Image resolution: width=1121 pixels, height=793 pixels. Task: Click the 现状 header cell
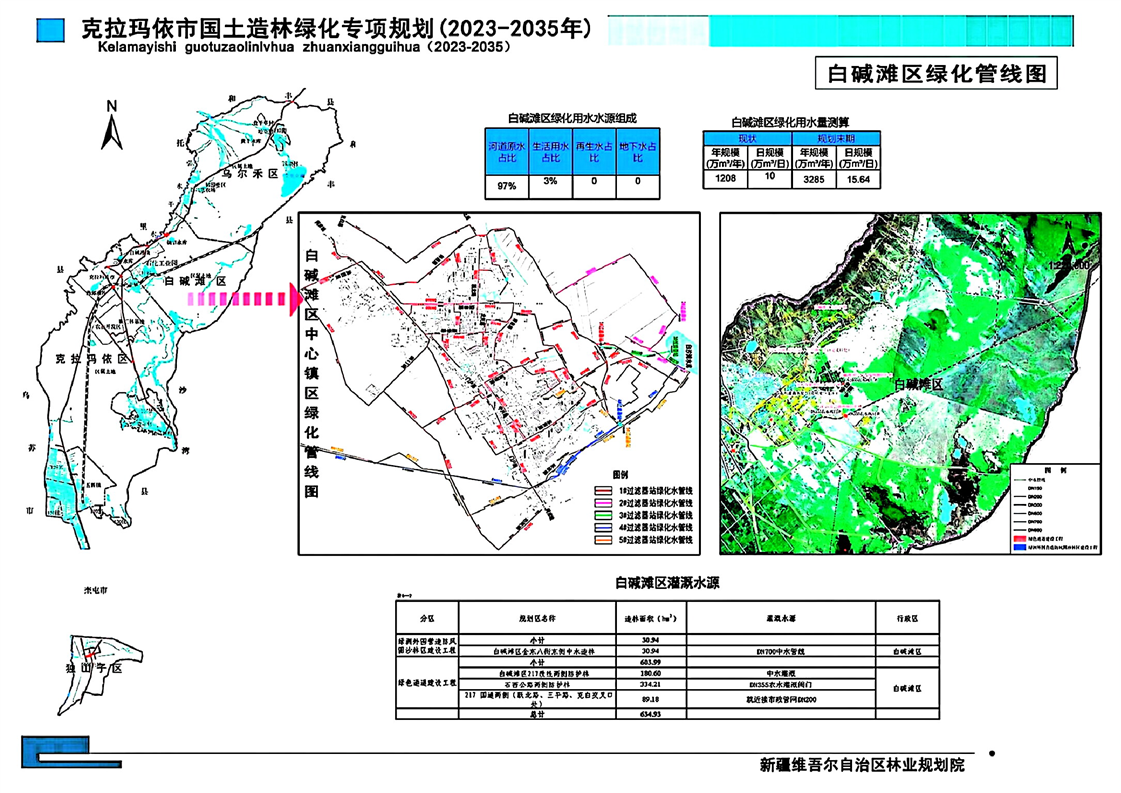coord(747,139)
